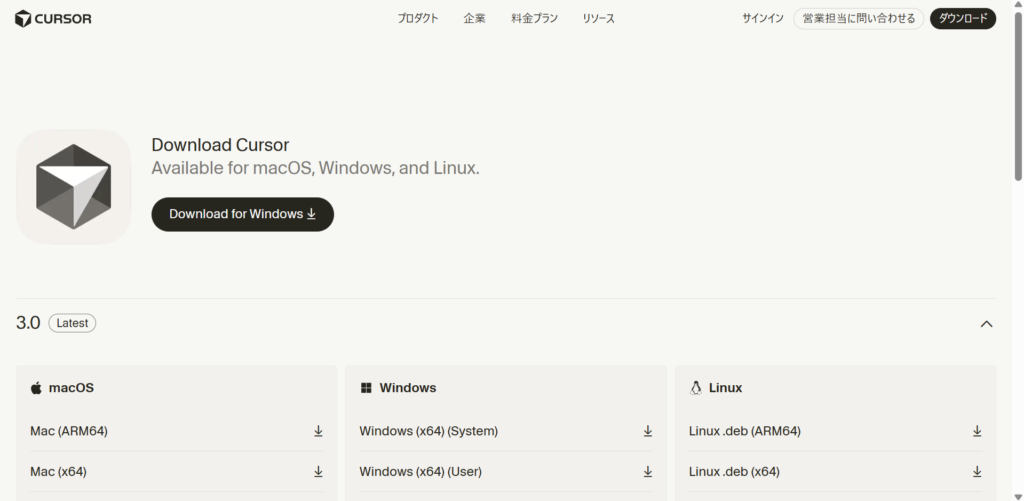Image resolution: width=1024 pixels, height=501 pixels.
Task: Download Windows (x64) (User) via its arrow icon
Action: point(647,471)
